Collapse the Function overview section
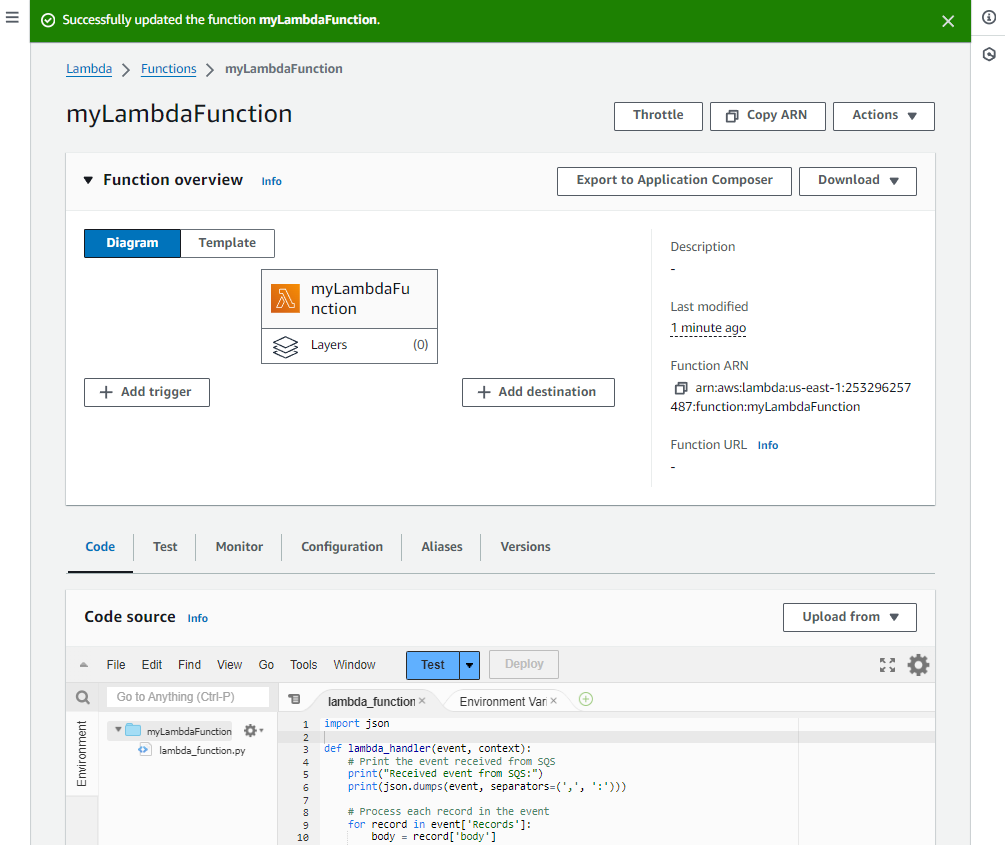 tap(88, 181)
